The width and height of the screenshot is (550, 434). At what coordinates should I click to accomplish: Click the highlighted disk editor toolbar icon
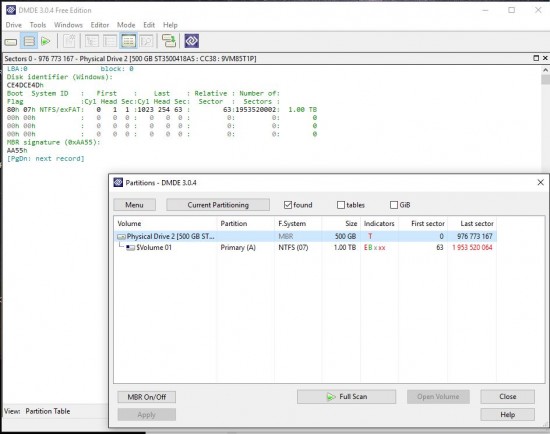[x=128, y=41]
